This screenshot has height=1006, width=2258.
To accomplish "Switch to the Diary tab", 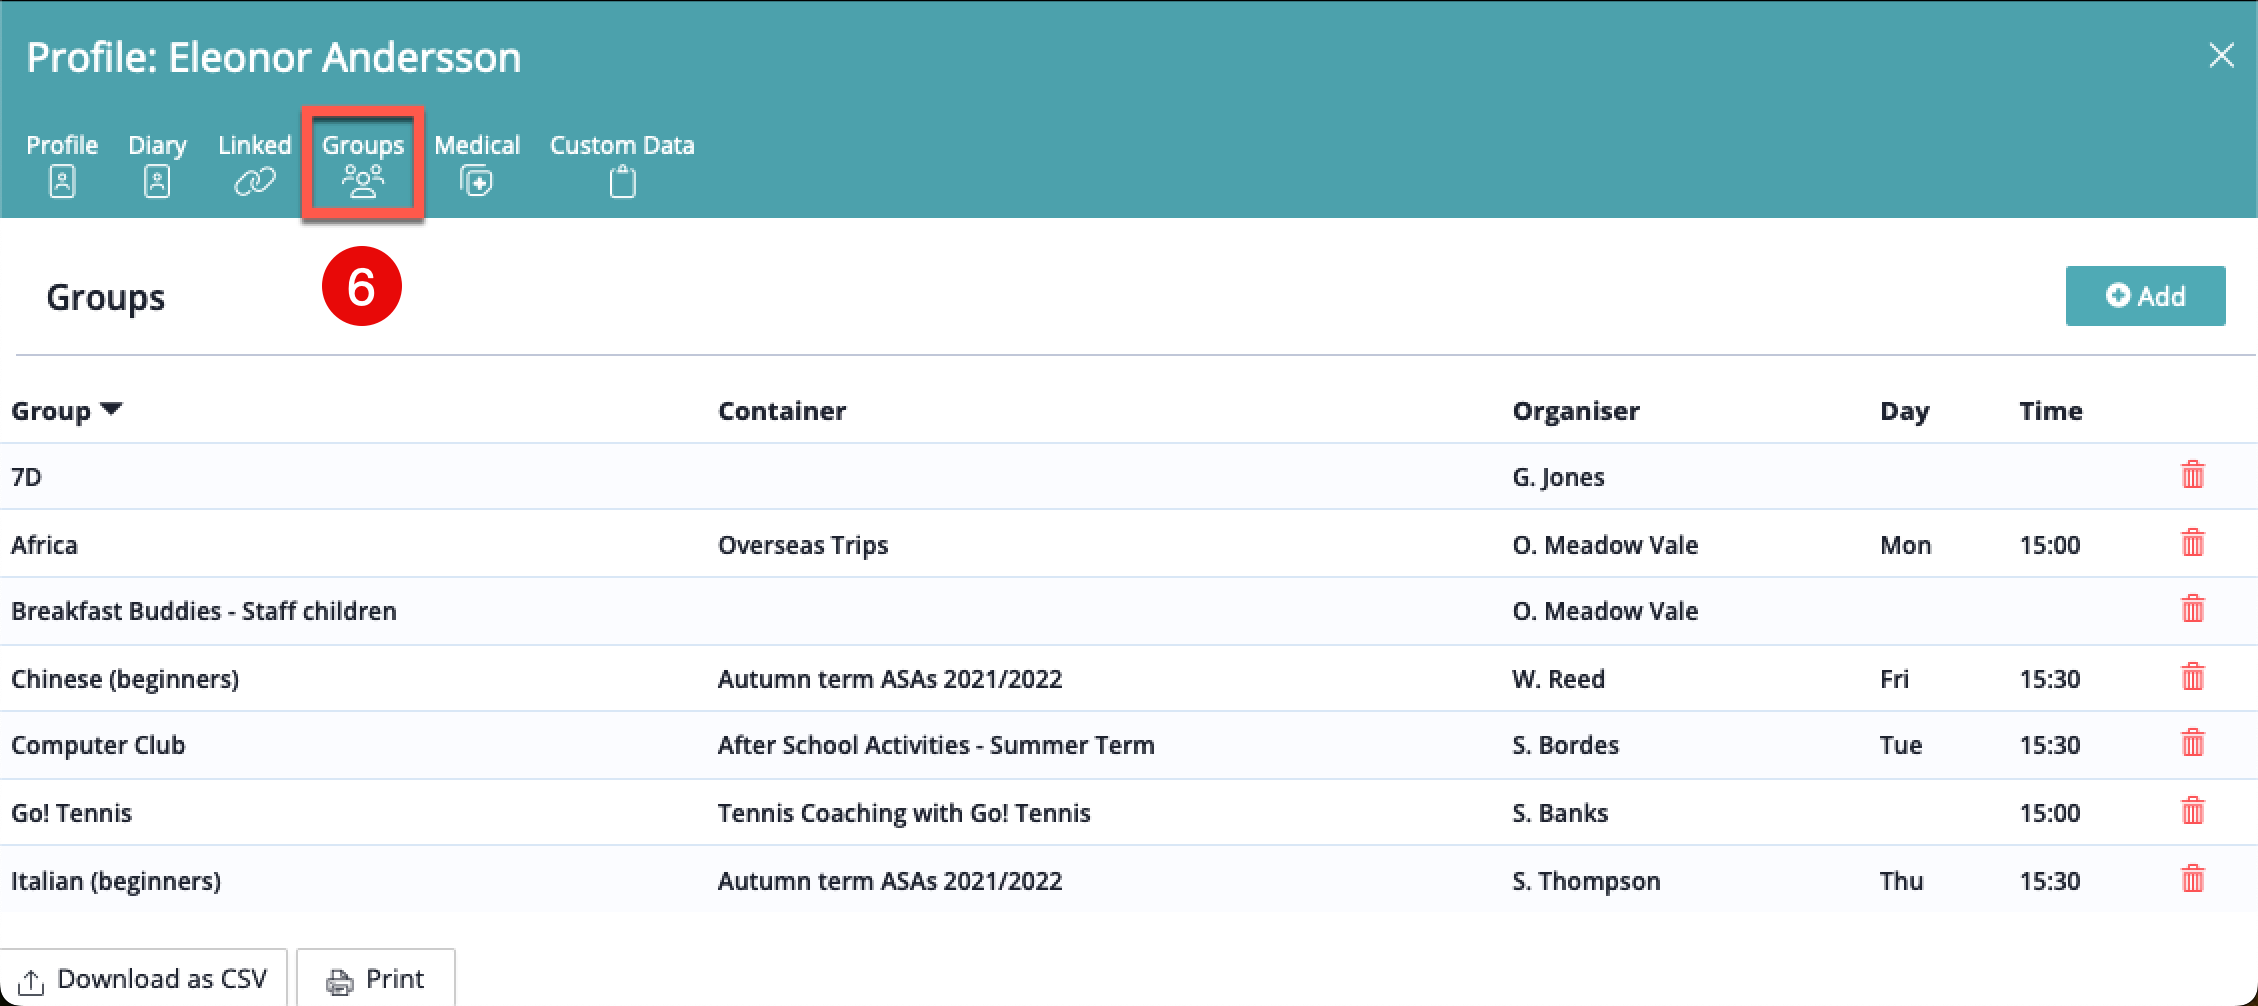I will coord(157,164).
